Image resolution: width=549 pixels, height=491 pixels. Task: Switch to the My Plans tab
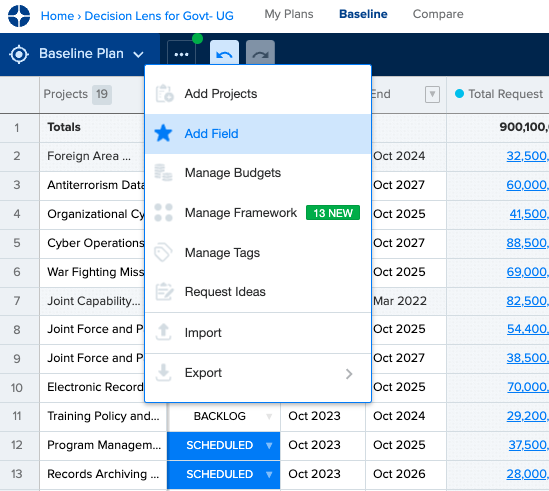pyautogui.click(x=289, y=14)
